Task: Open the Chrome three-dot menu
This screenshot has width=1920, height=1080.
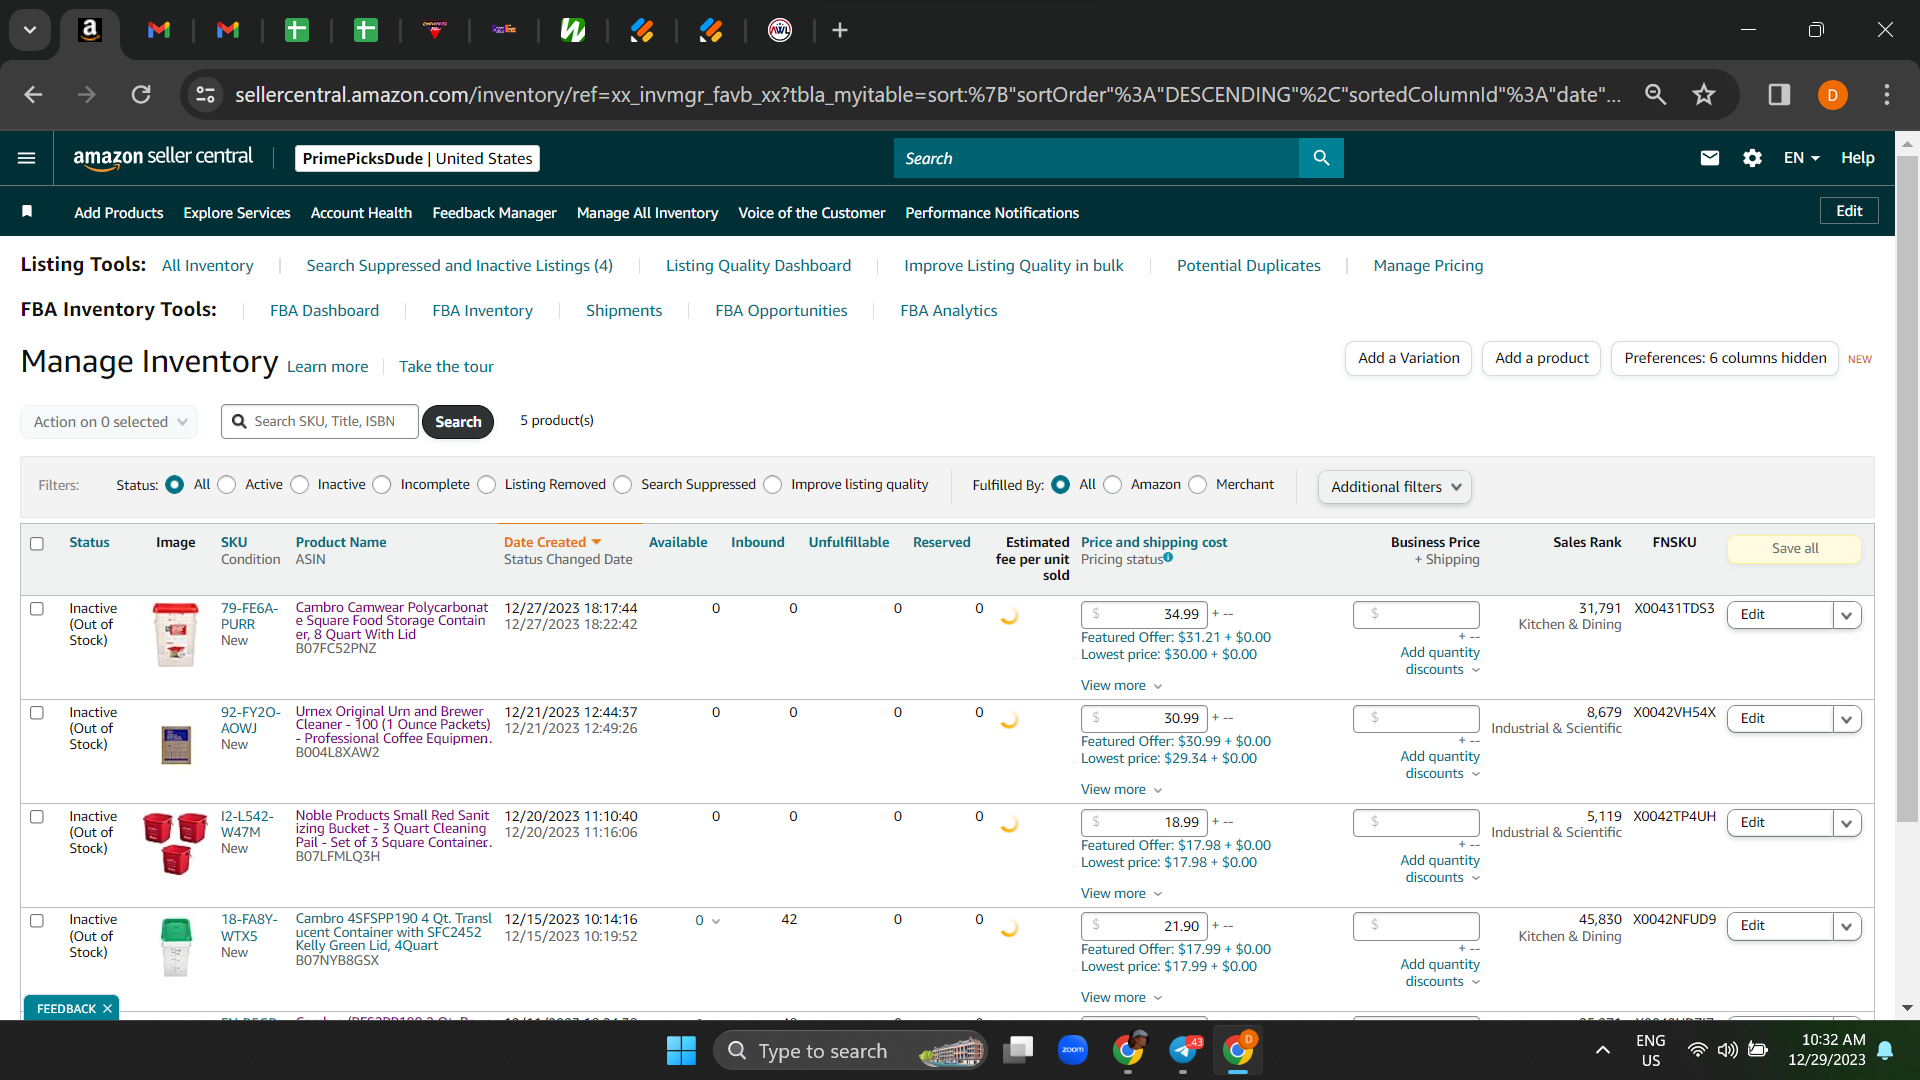Action: [1887, 94]
